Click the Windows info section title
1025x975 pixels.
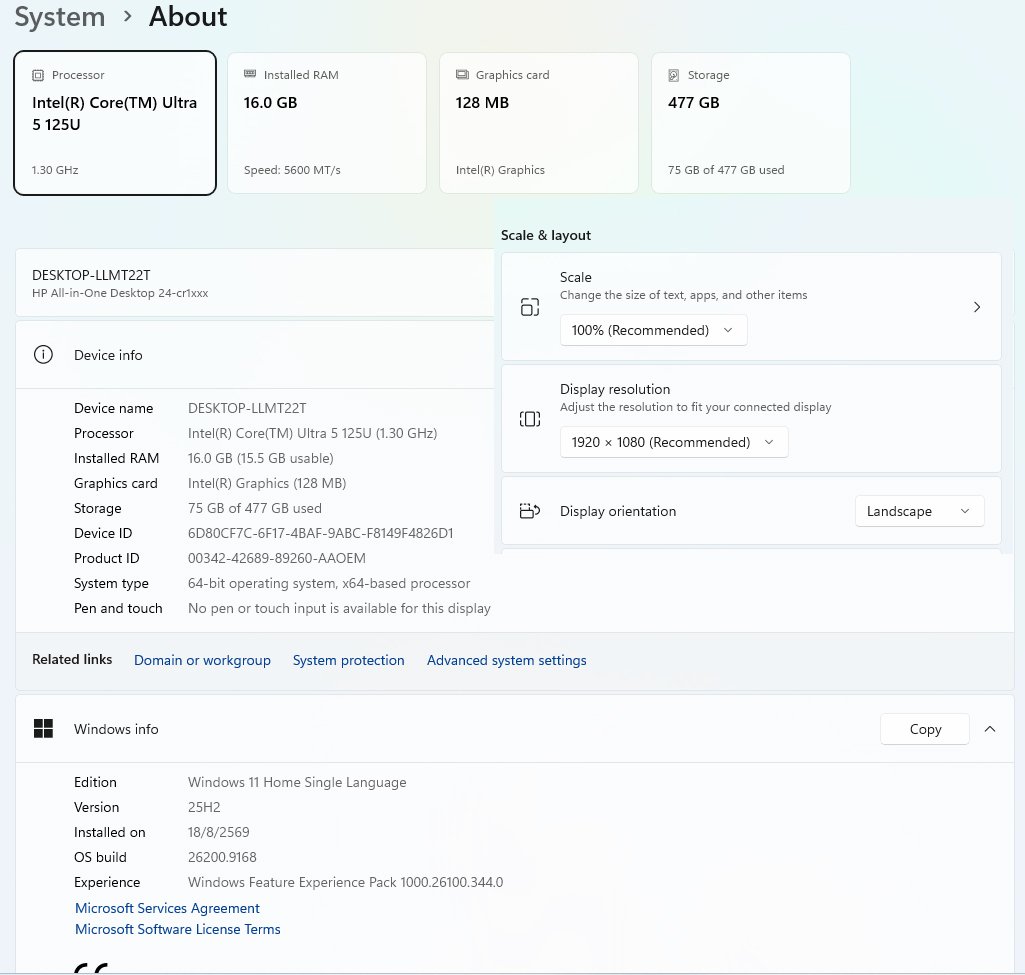116,729
